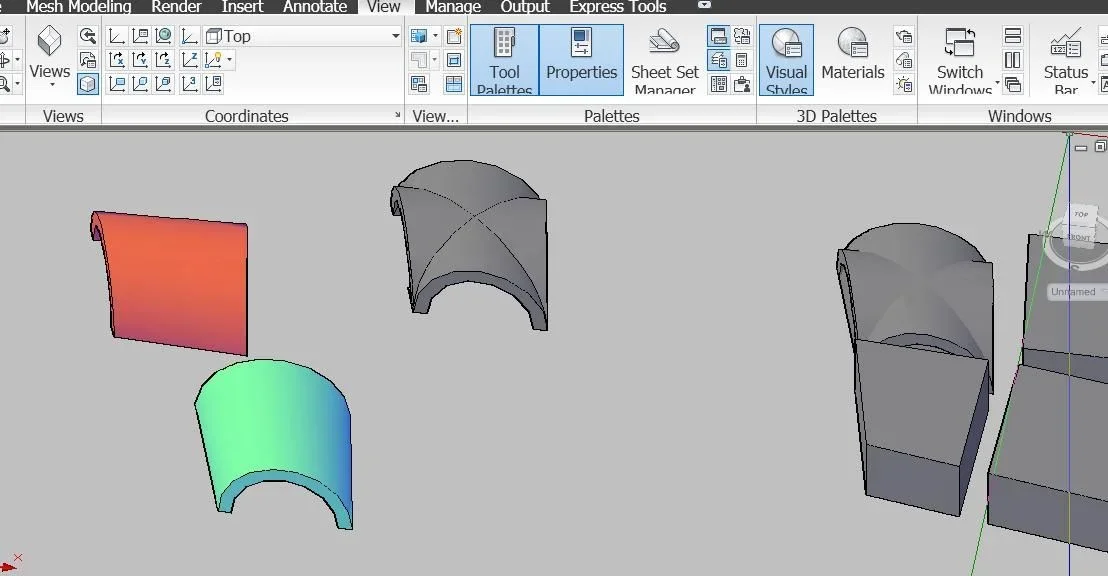Toggle the Tool Palettes button
This screenshot has height=576, width=1108.
pyautogui.click(x=505, y=60)
